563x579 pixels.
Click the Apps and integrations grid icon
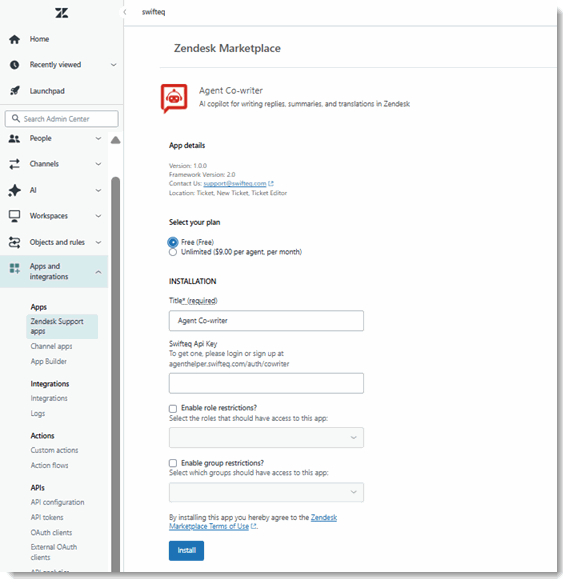(14, 268)
